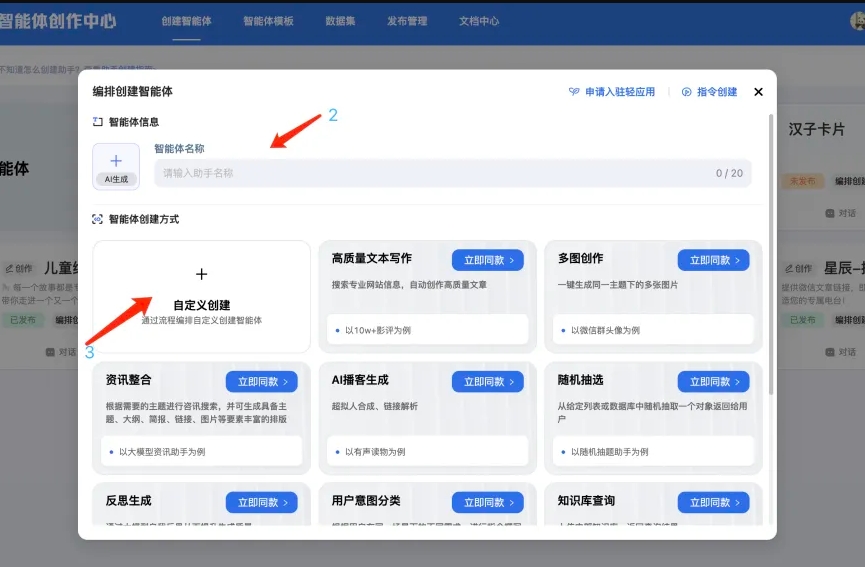
Task: Open the 智能体模板 tab
Action: tap(268, 21)
